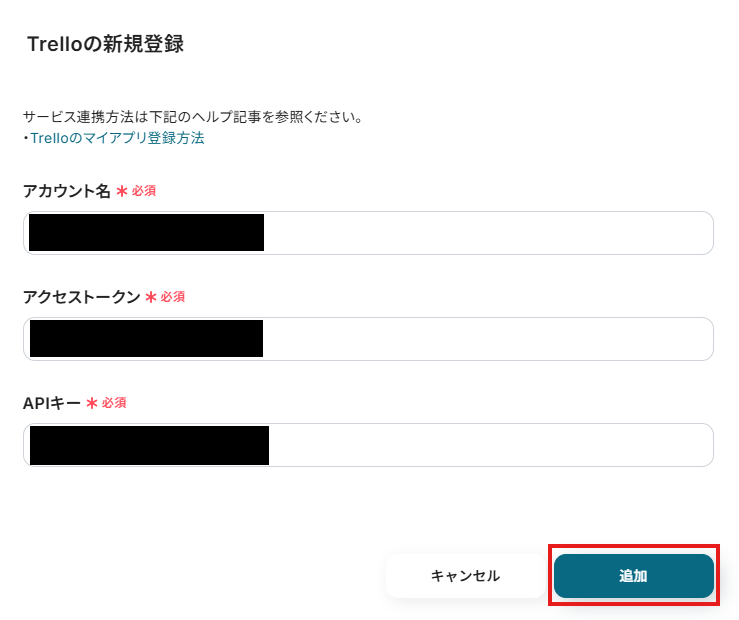Image resolution: width=739 pixels, height=620 pixels.
Task: Click the red asterisk next to アクセストークン
Action: click(151, 297)
